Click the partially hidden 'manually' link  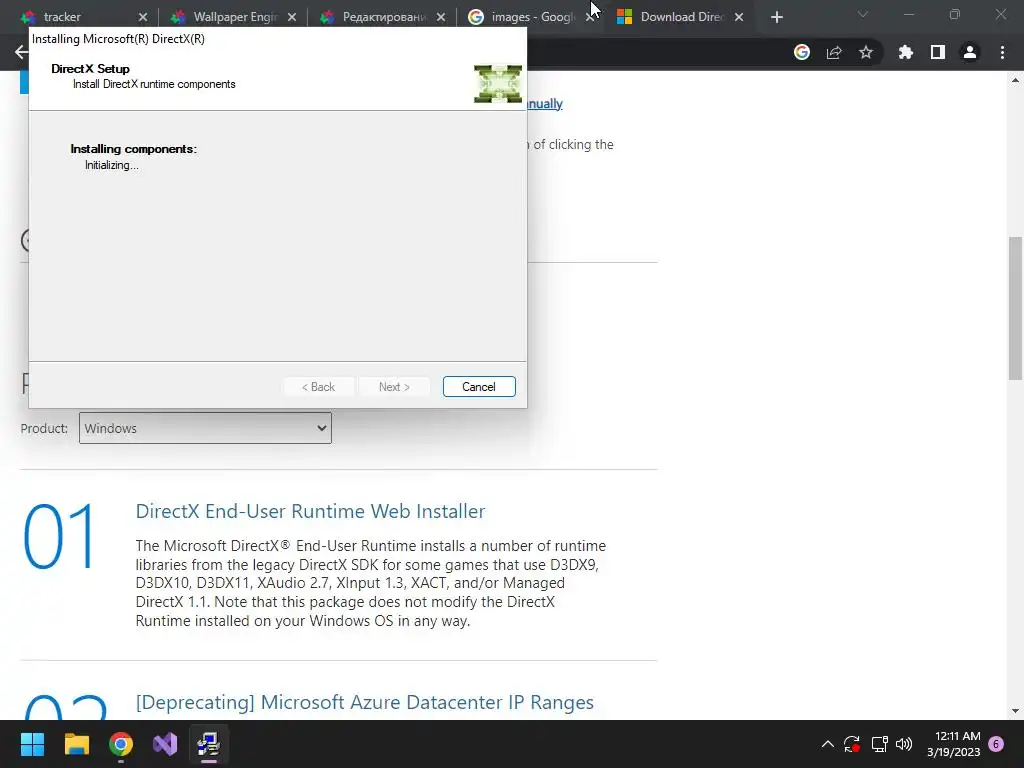click(x=545, y=104)
